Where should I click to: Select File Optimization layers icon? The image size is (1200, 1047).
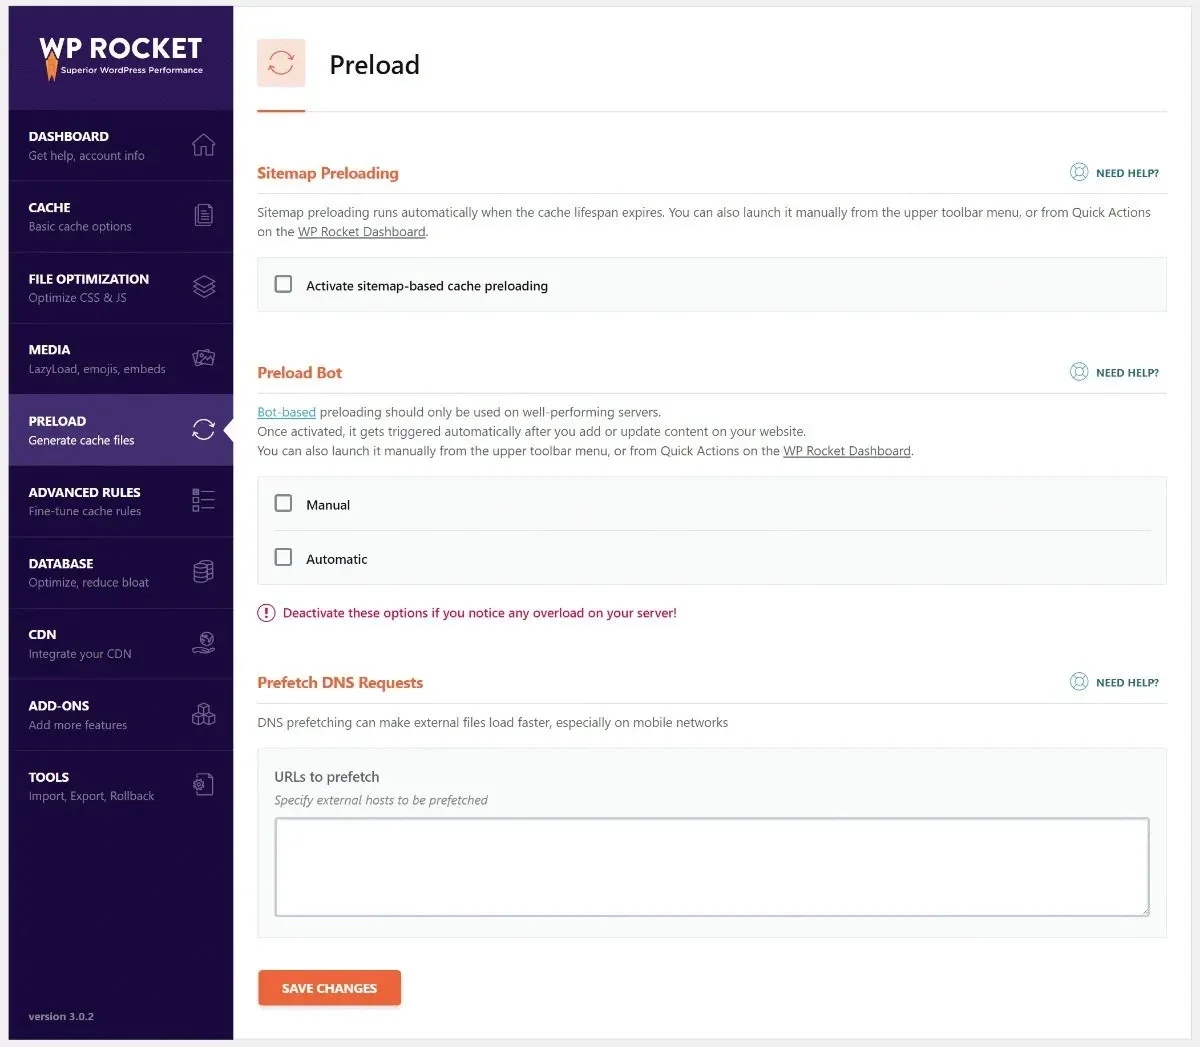point(204,287)
